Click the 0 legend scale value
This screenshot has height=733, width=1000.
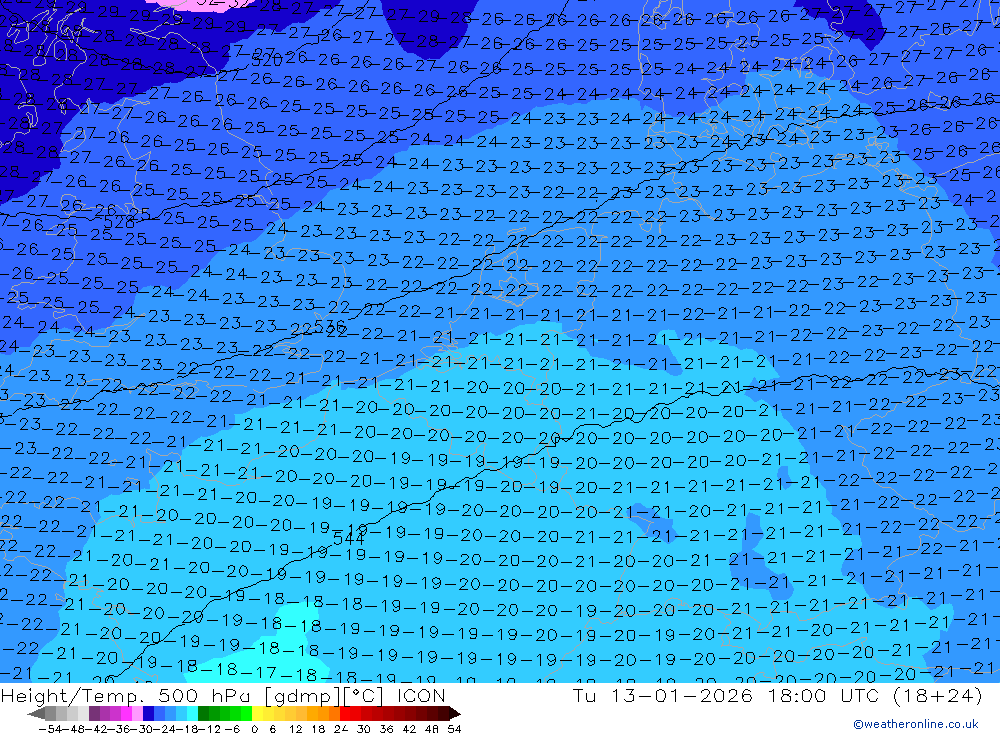coord(254,729)
